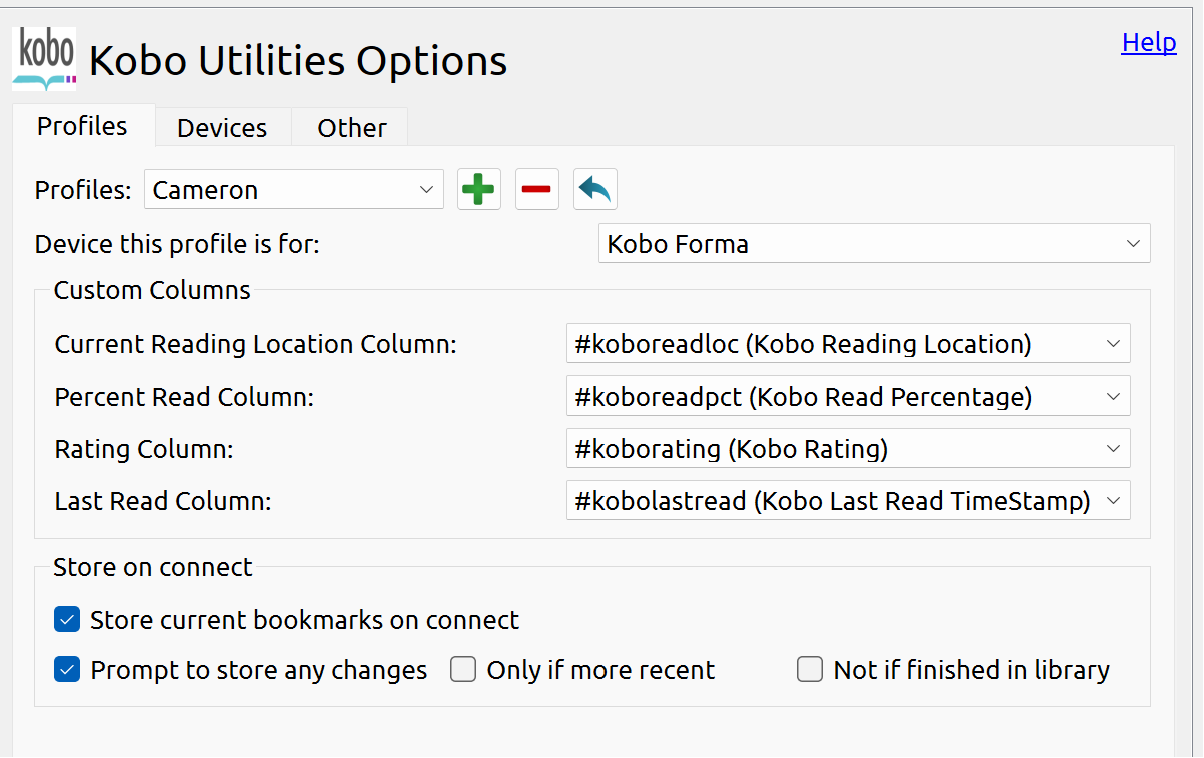This screenshot has height=758, width=1204.
Task: Click the Kobo logo icon
Action: point(44,60)
